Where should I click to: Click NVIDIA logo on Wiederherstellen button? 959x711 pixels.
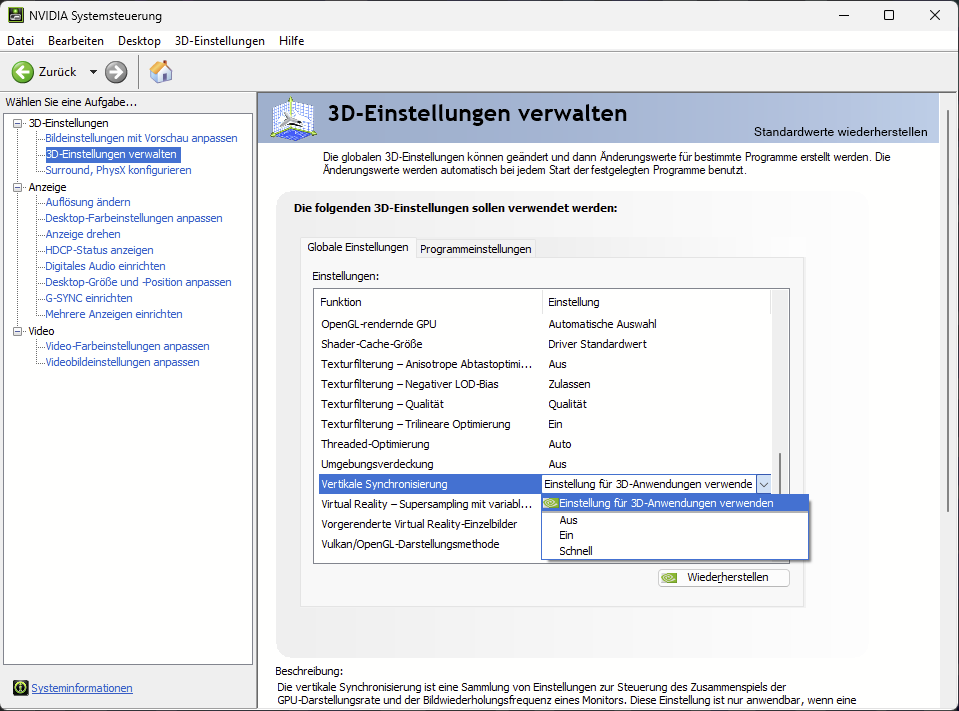(x=669, y=578)
